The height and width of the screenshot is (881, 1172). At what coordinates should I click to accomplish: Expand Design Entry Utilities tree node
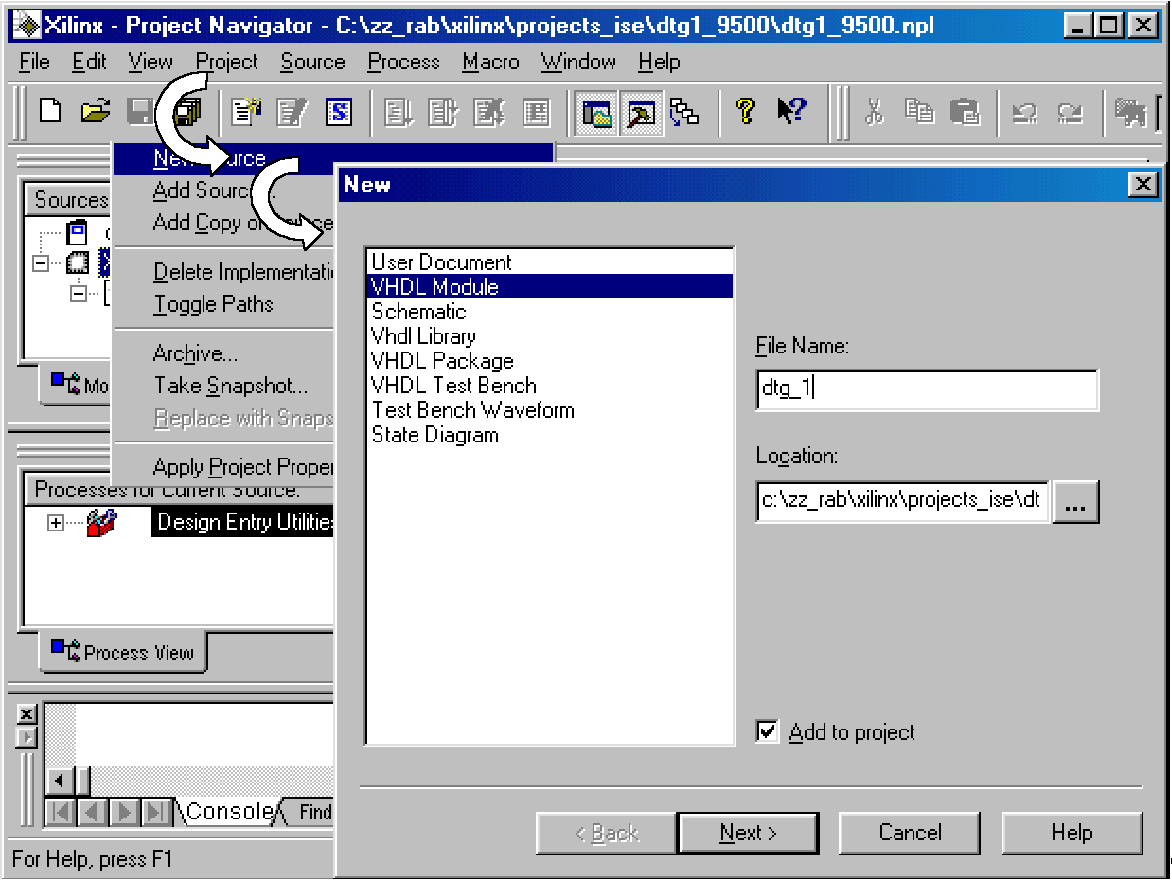pos(55,522)
